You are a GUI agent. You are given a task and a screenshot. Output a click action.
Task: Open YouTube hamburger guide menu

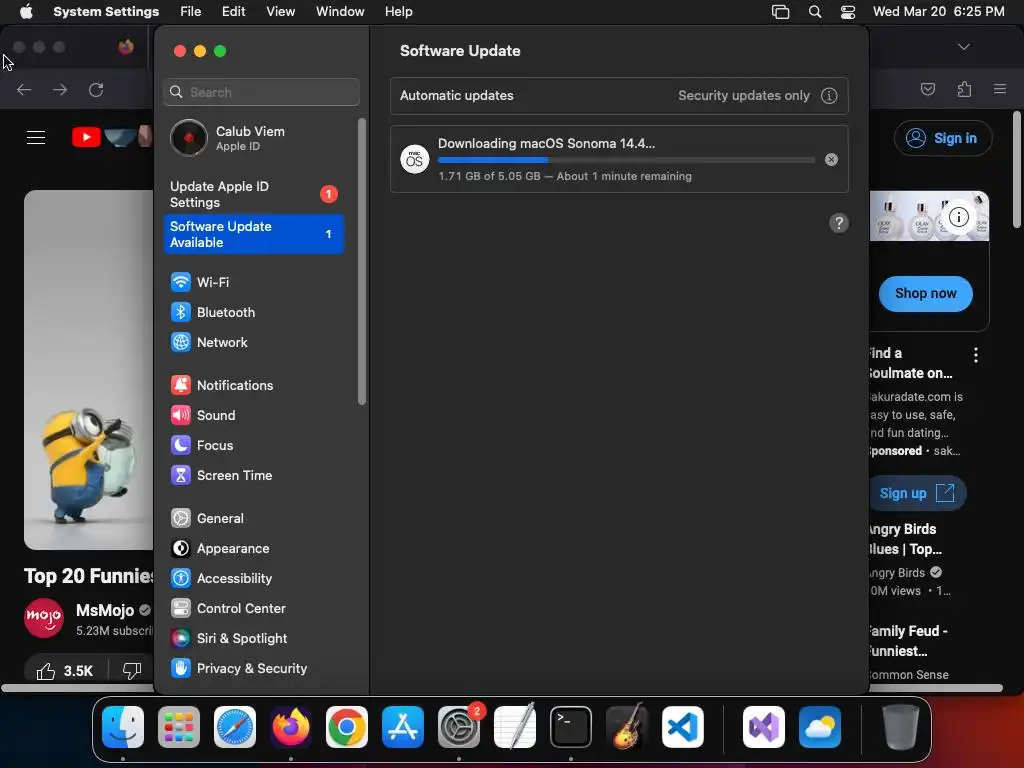click(x=36, y=138)
